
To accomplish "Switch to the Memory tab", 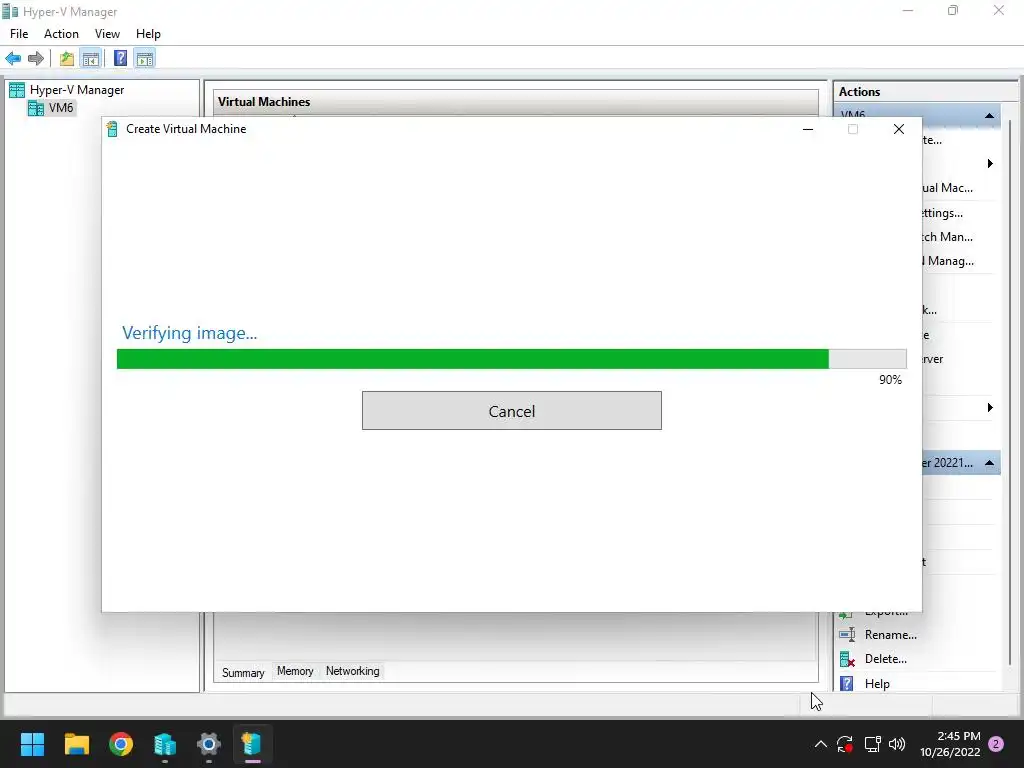I will point(295,671).
